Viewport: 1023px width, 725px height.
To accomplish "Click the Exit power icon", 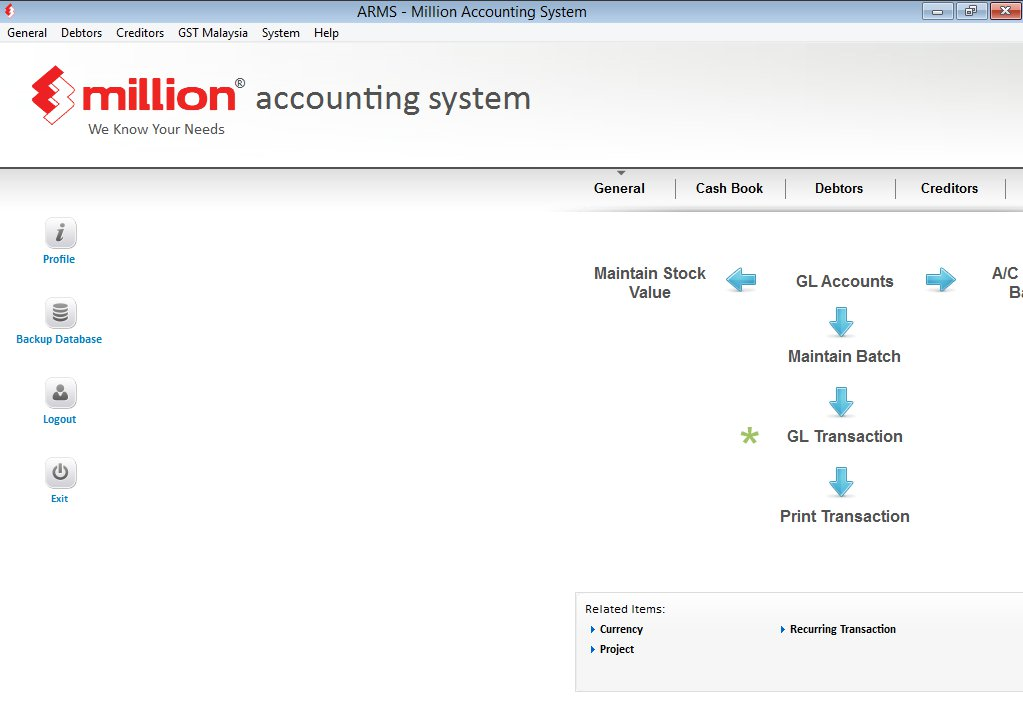I will pyautogui.click(x=60, y=472).
